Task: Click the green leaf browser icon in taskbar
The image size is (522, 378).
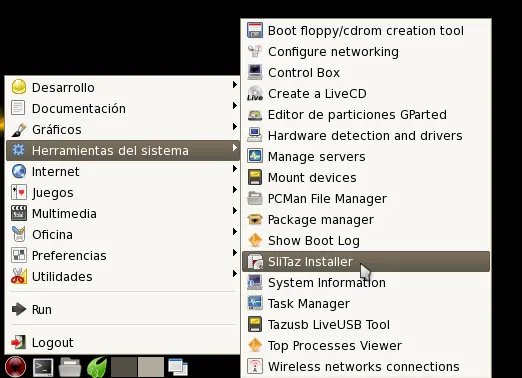Action: (97, 367)
